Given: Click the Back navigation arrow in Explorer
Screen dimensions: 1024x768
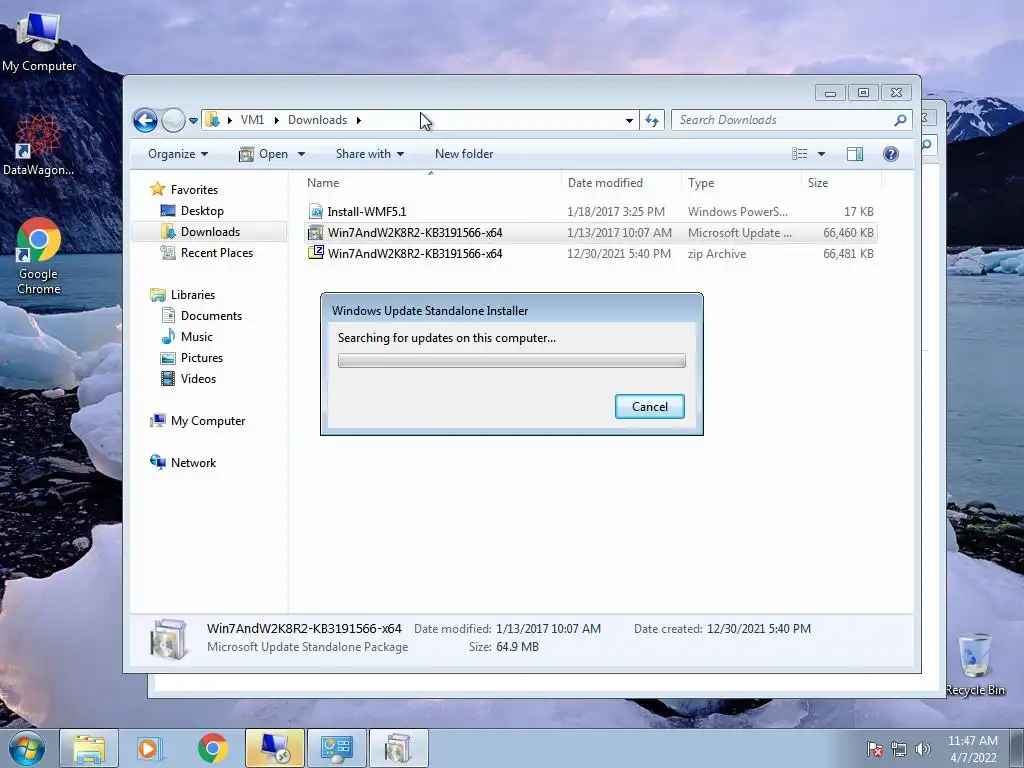Looking at the screenshot, I should coord(145,120).
